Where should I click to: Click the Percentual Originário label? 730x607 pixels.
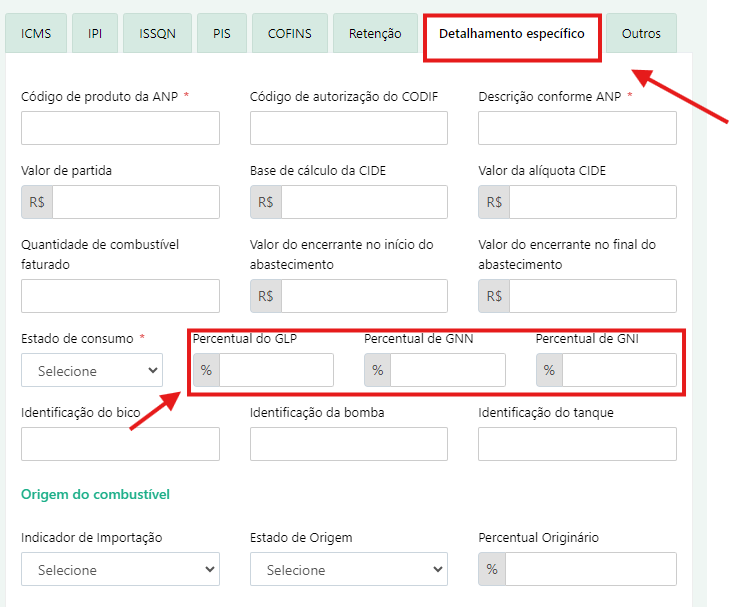point(538,537)
